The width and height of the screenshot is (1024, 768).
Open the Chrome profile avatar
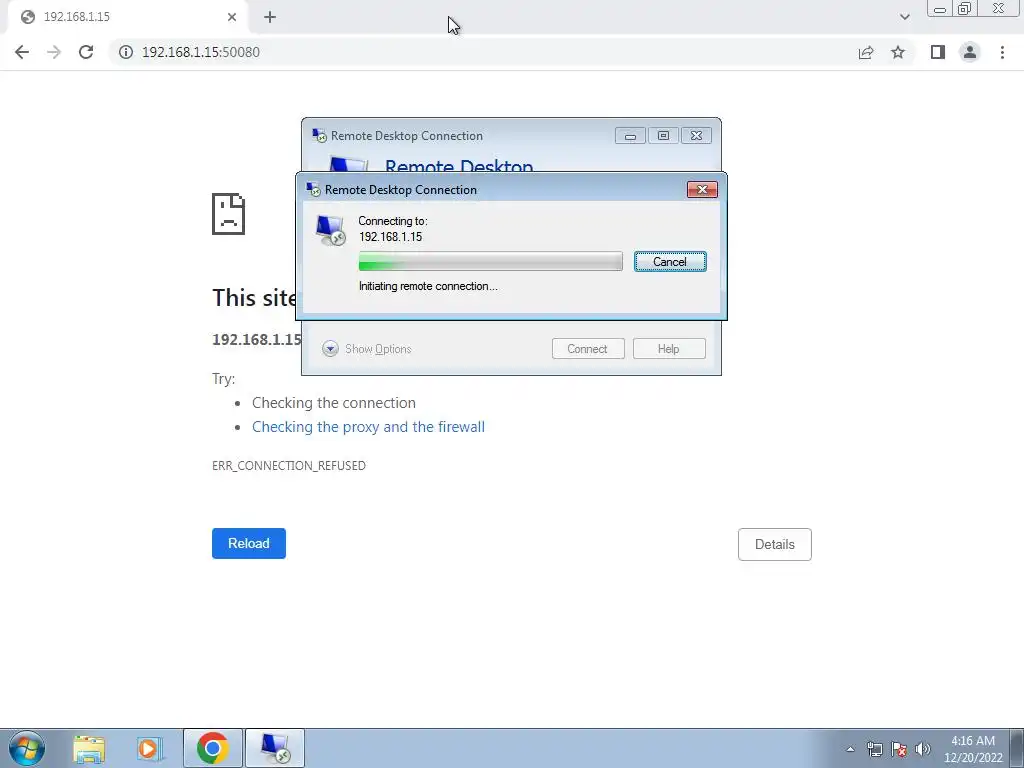click(970, 52)
